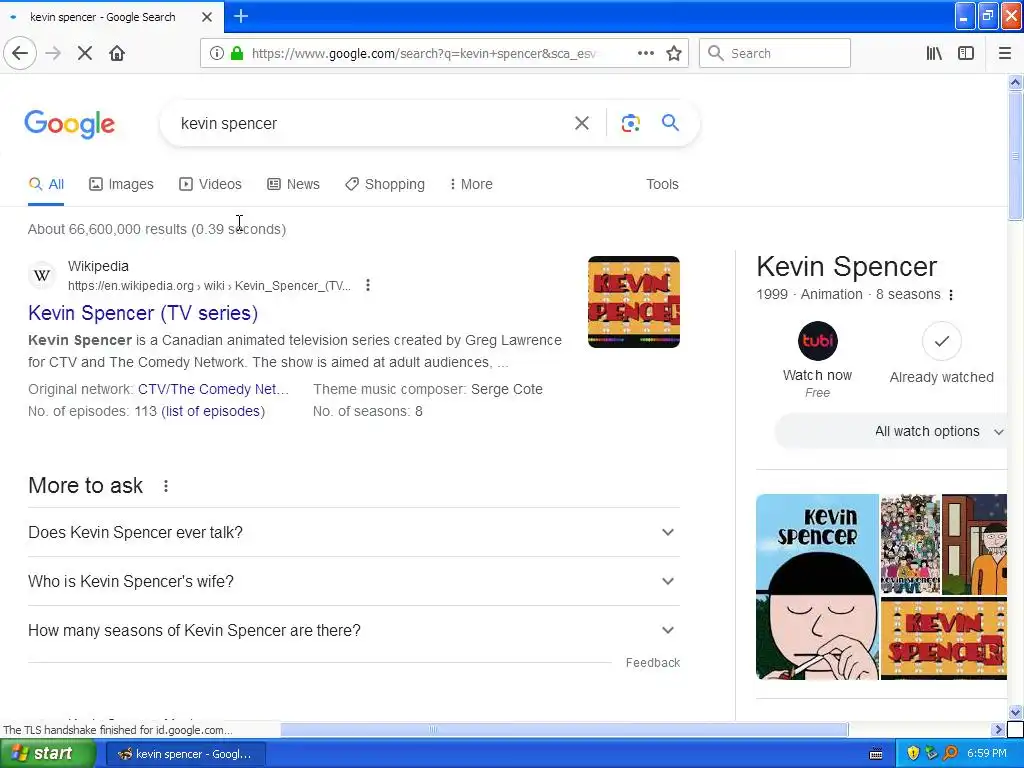Click the green padlock security icon

click(x=237, y=54)
